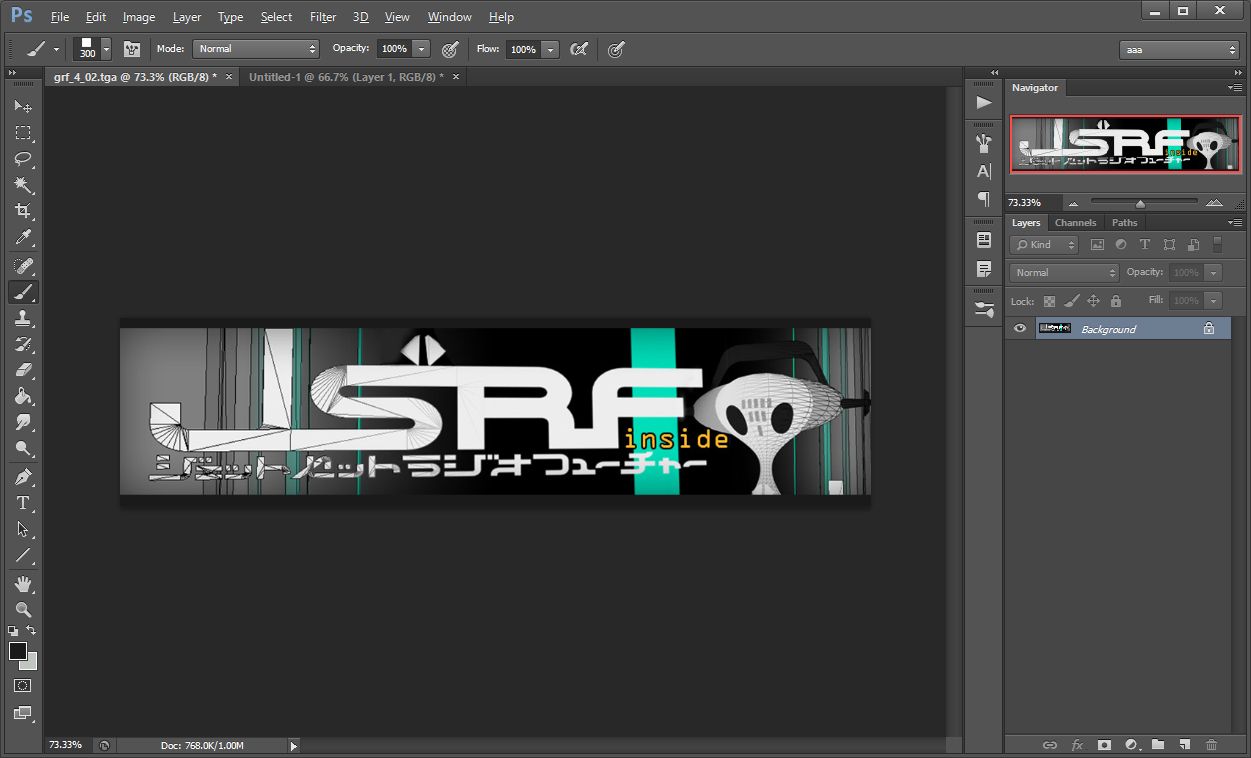Screen dimensions: 1251x758
Task: Create a new layer with the New Layer button
Action: coord(1184,745)
